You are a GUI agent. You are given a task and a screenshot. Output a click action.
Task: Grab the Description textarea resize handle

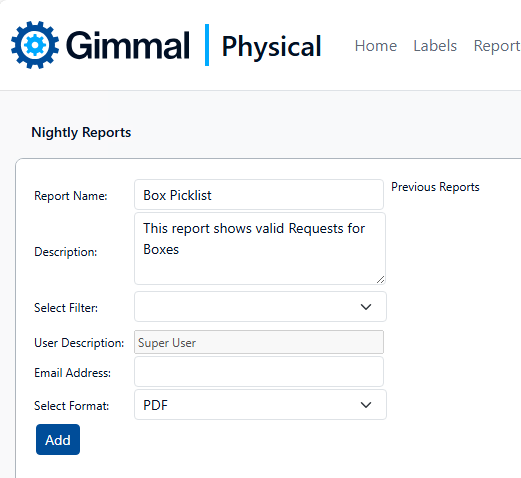380,280
